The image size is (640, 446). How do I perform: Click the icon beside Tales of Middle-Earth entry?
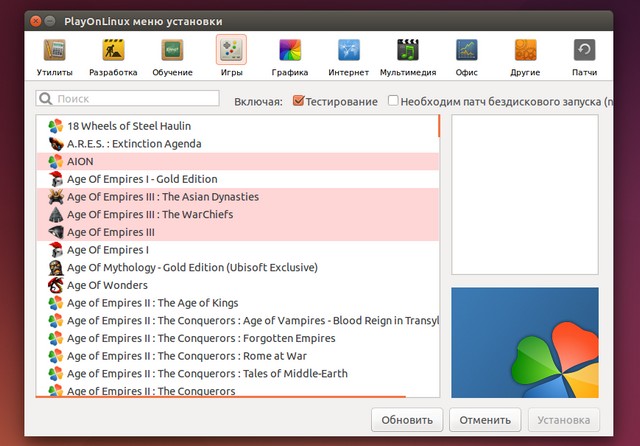(56, 374)
